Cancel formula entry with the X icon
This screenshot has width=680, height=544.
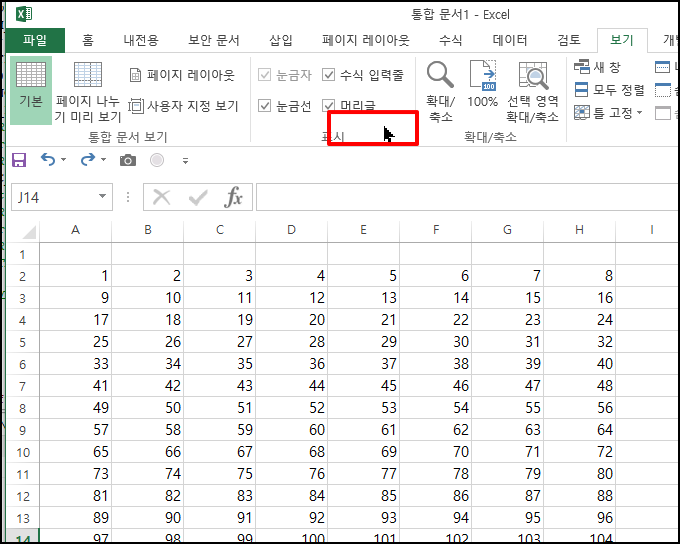[162, 197]
